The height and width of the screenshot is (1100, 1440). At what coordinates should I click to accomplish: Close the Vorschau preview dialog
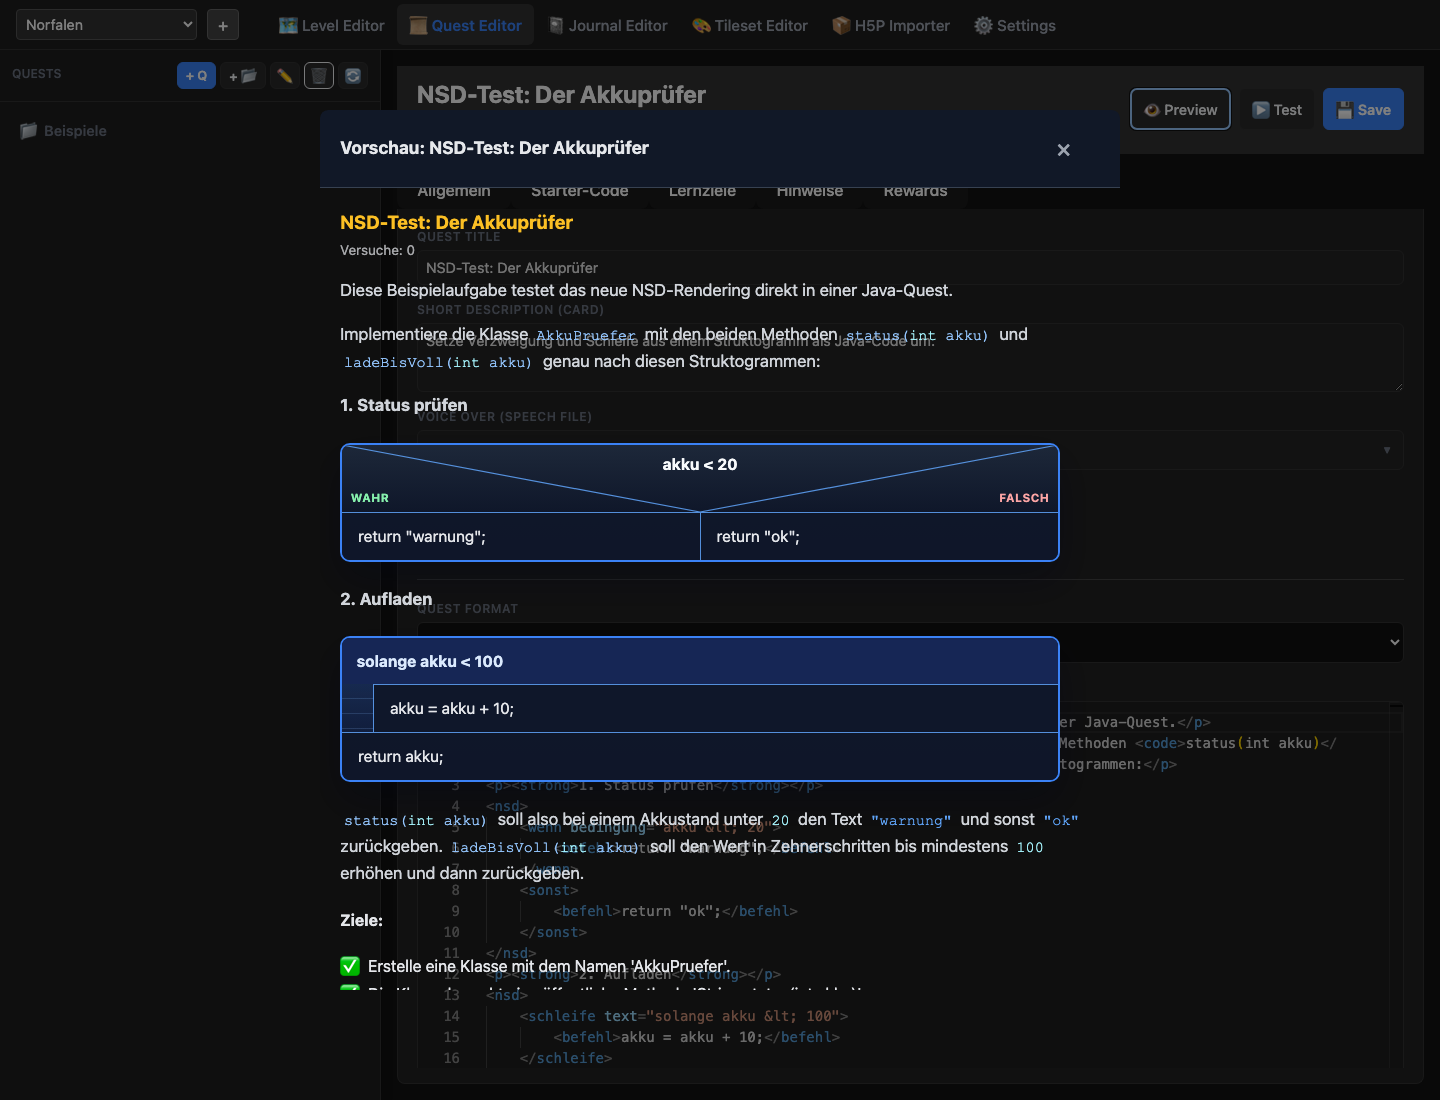point(1063,150)
